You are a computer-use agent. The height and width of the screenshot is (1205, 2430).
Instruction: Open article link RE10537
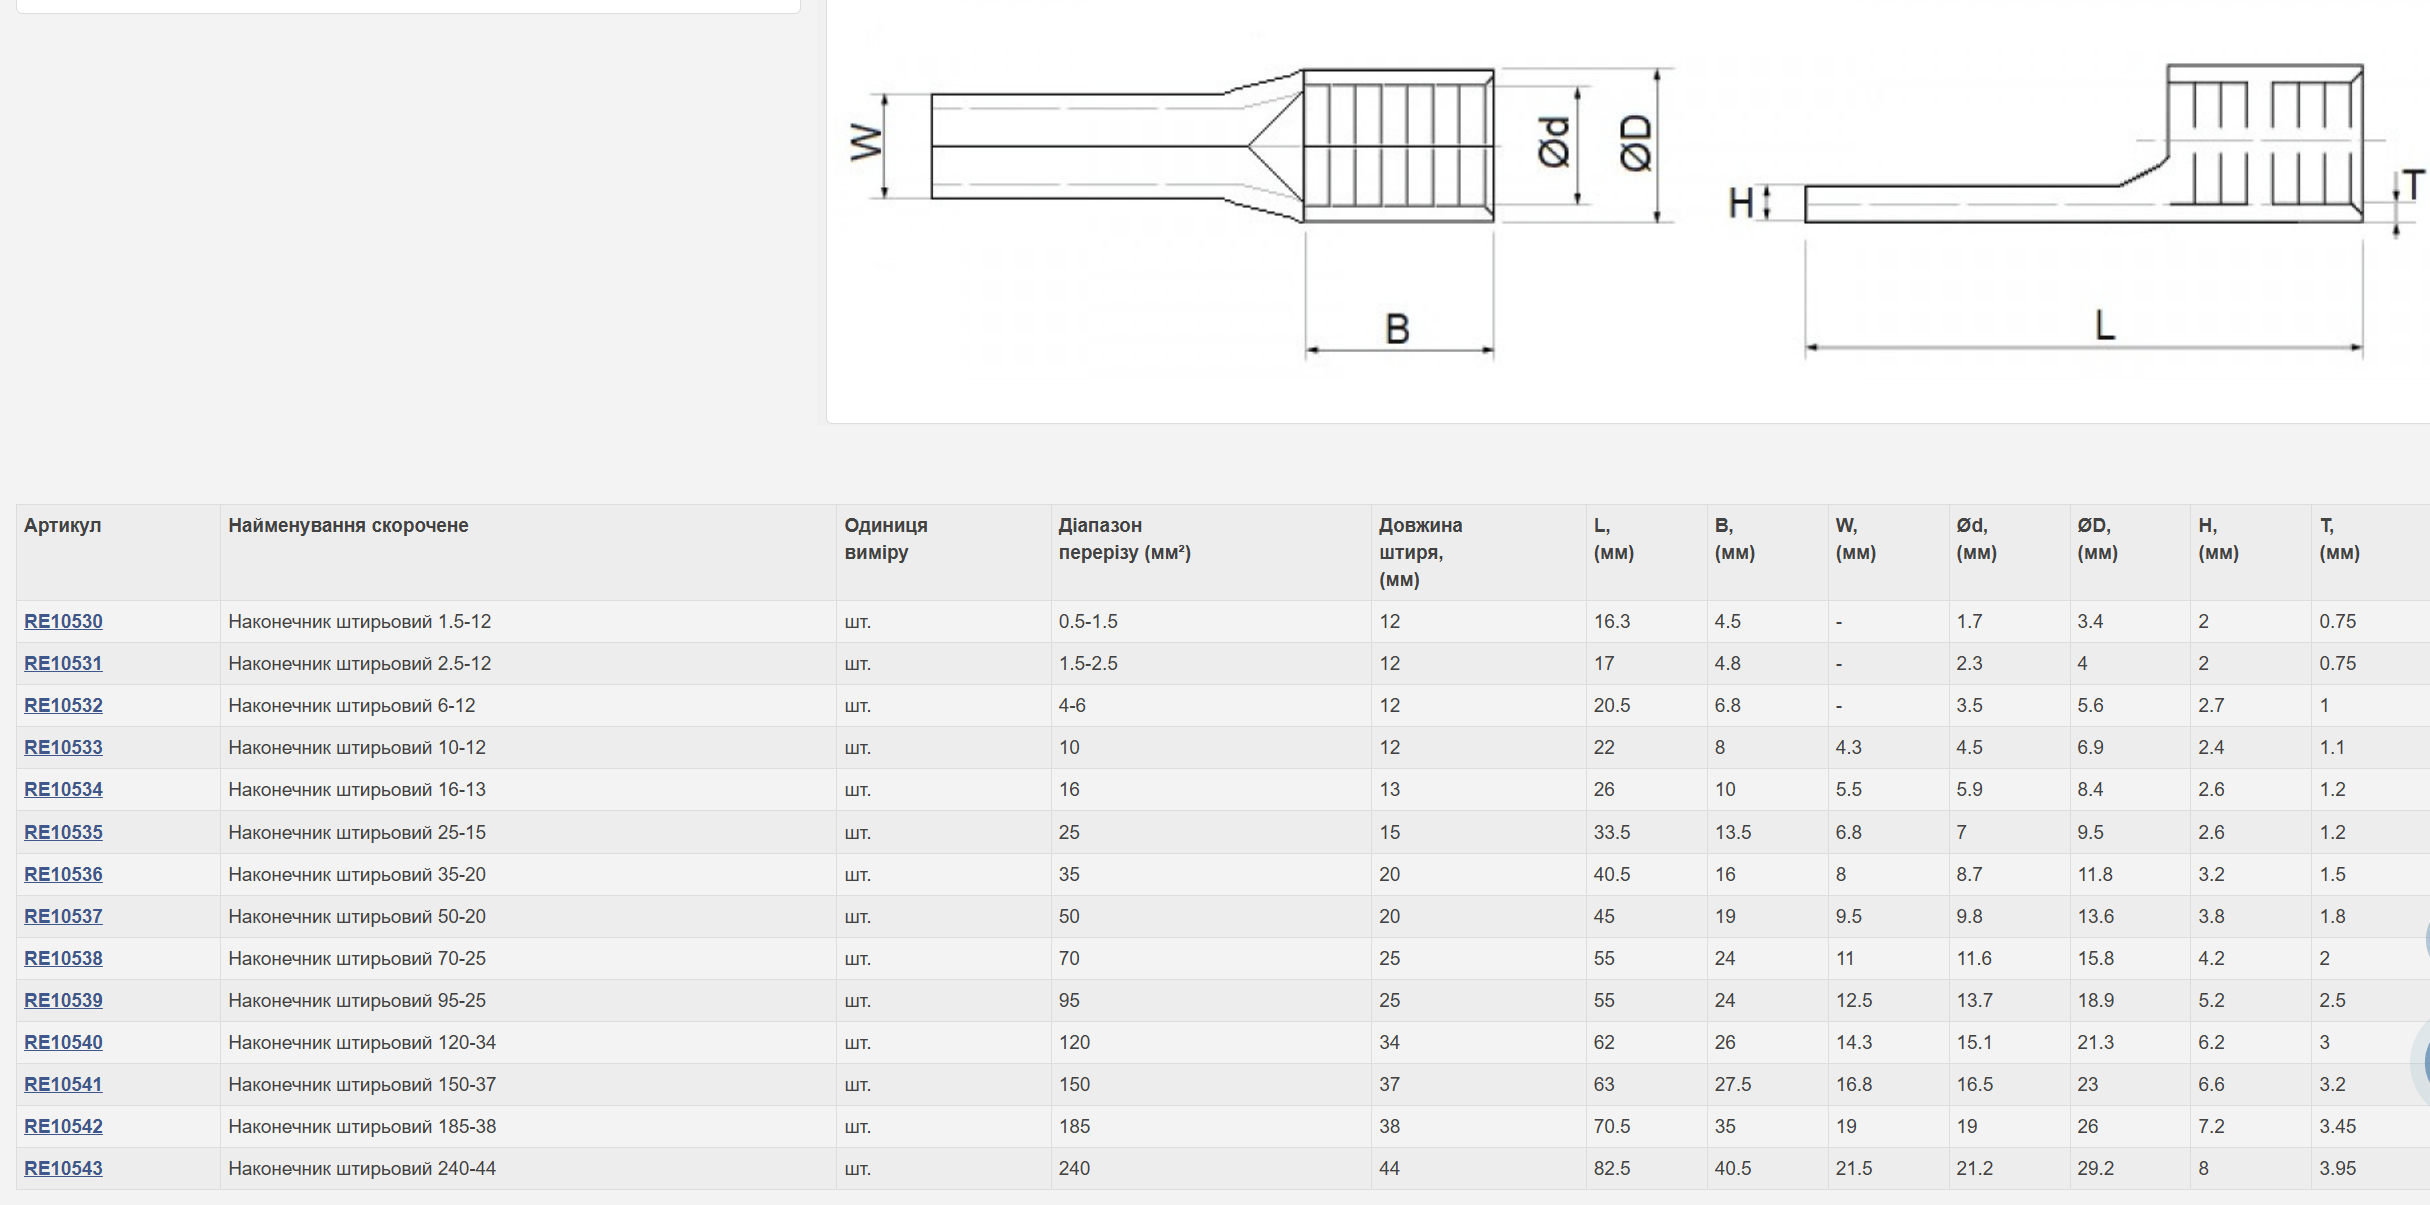(63, 916)
